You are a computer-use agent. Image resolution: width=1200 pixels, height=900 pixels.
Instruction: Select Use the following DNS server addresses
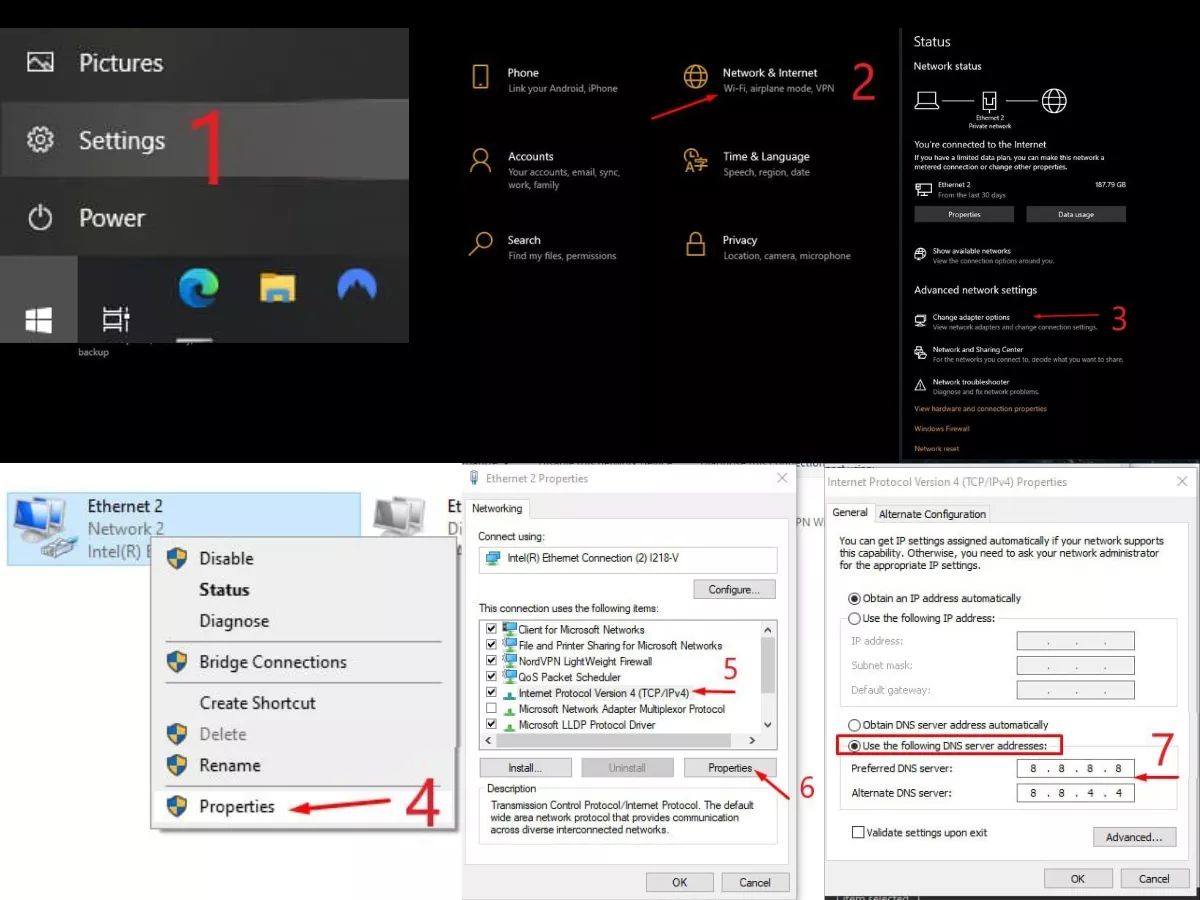coord(855,746)
